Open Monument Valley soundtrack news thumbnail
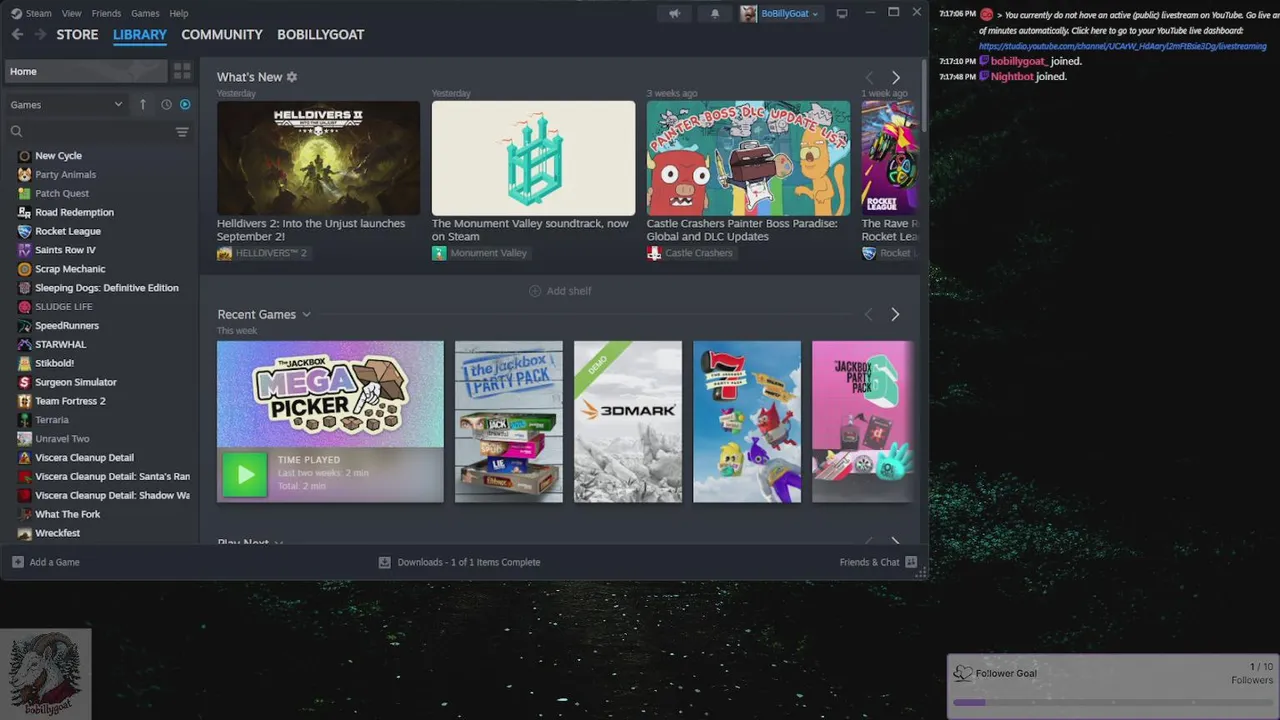This screenshot has height=720, width=1280. pyautogui.click(x=533, y=158)
